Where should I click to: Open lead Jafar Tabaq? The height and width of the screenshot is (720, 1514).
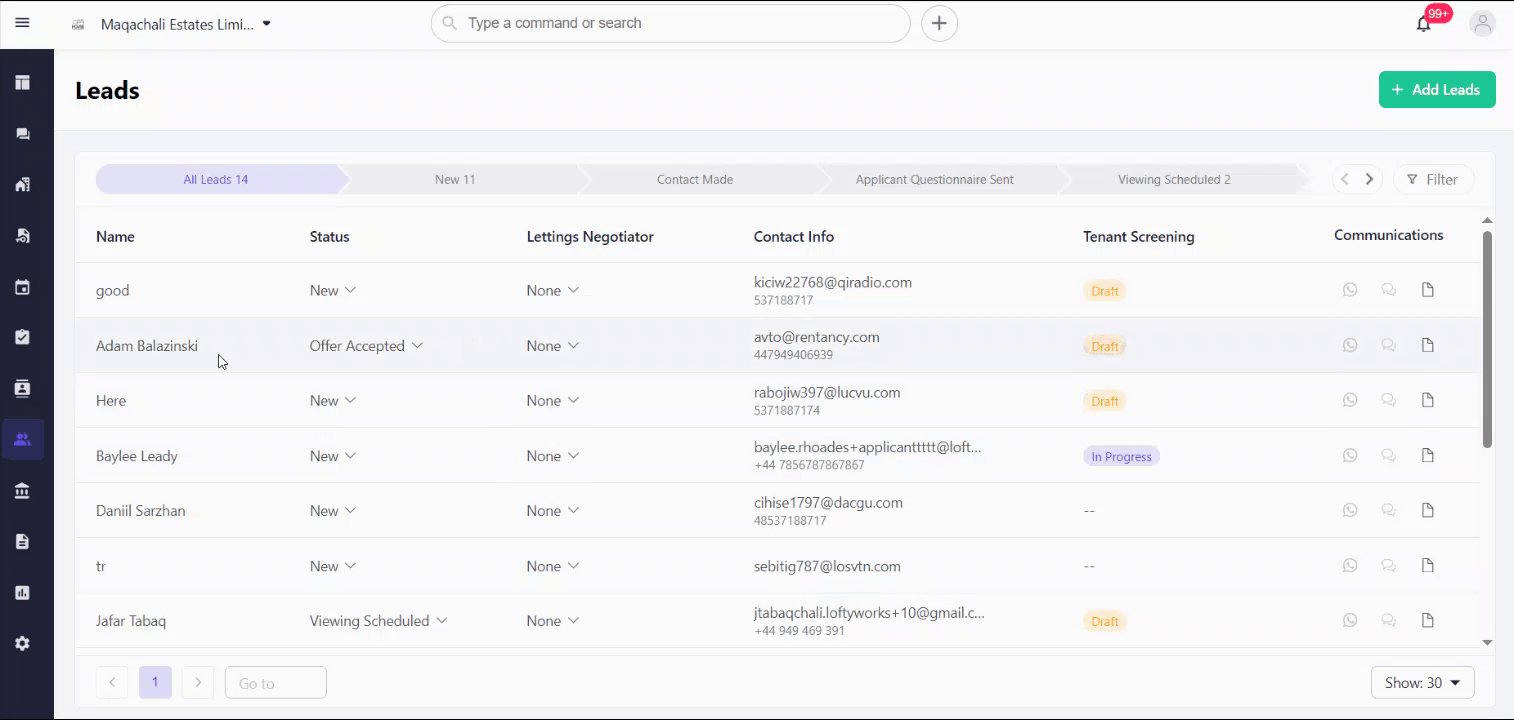131,621
